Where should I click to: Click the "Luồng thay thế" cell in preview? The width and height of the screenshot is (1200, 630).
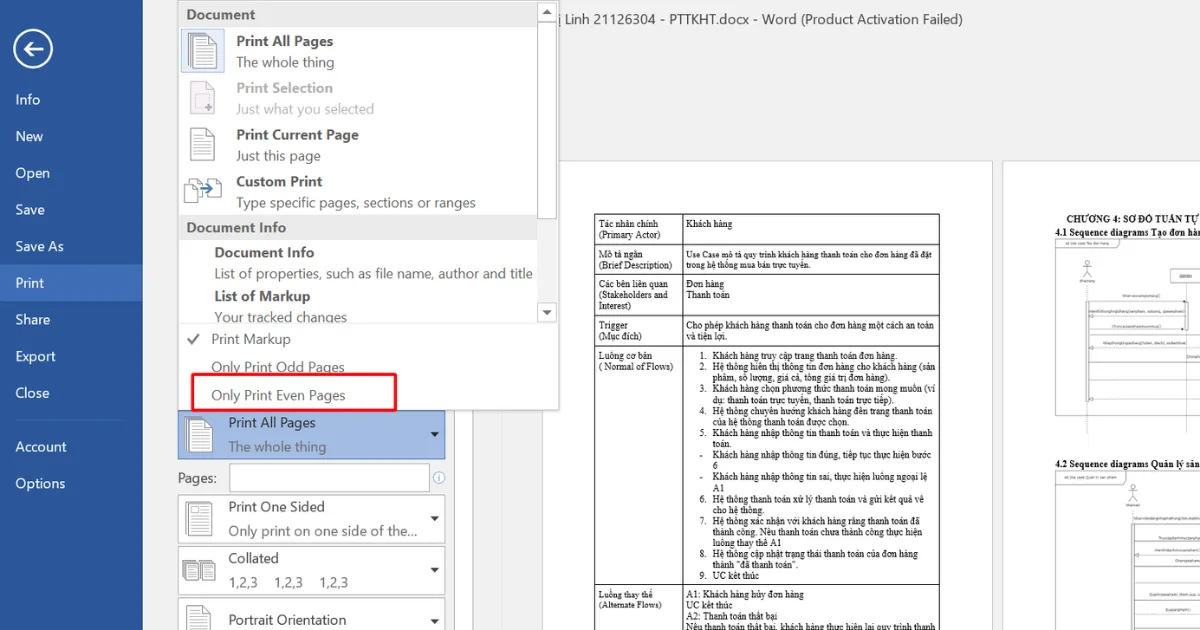pos(638,608)
